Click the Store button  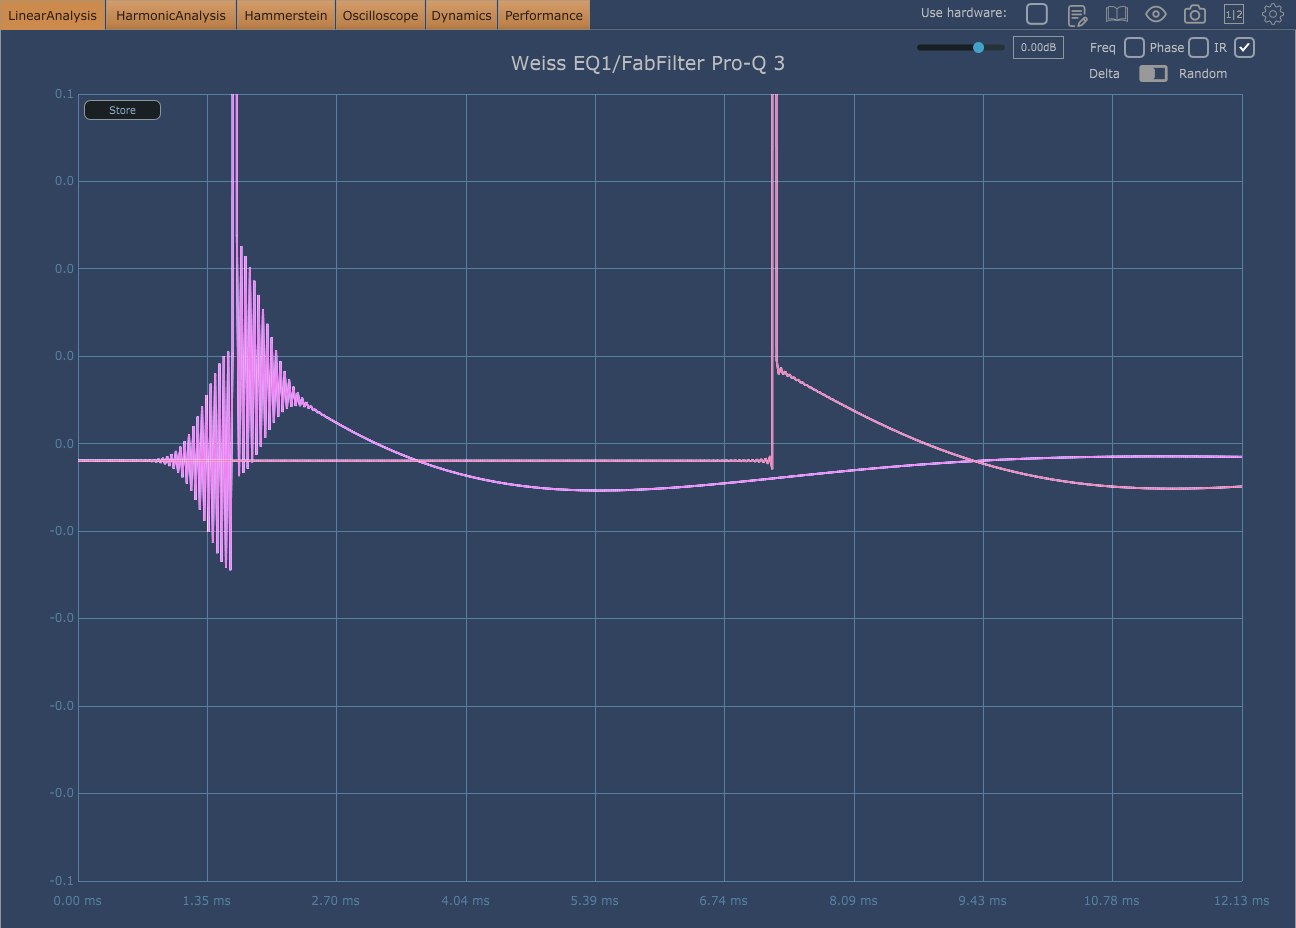click(122, 110)
